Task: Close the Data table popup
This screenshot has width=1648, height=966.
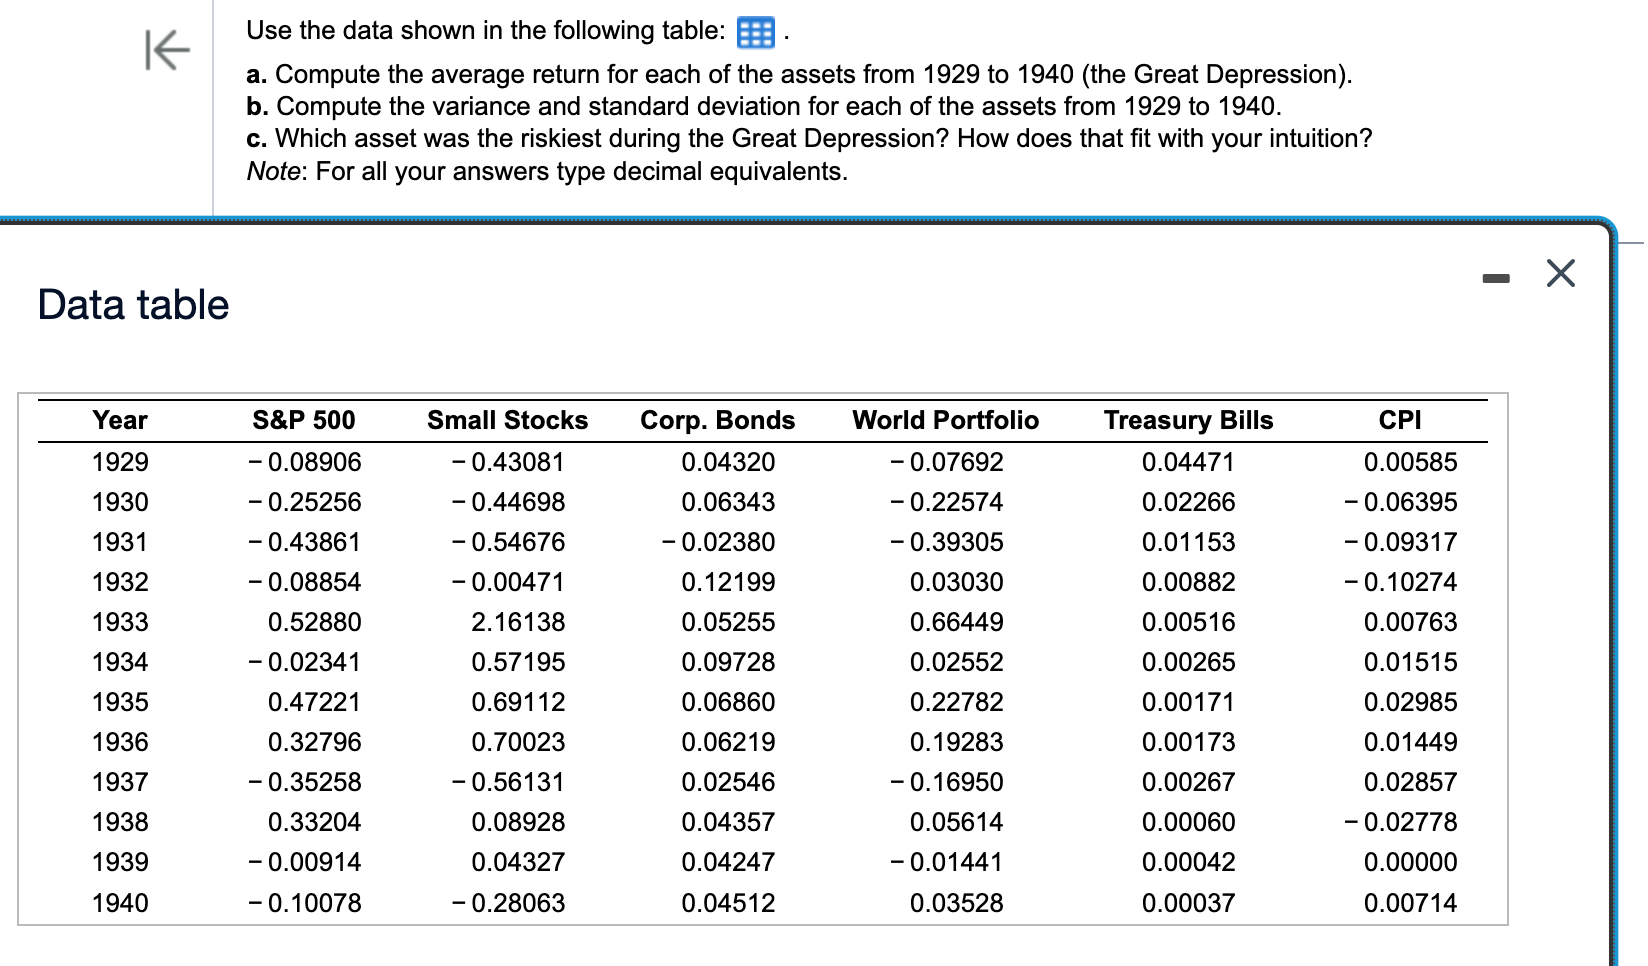Action: (1560, 274)
